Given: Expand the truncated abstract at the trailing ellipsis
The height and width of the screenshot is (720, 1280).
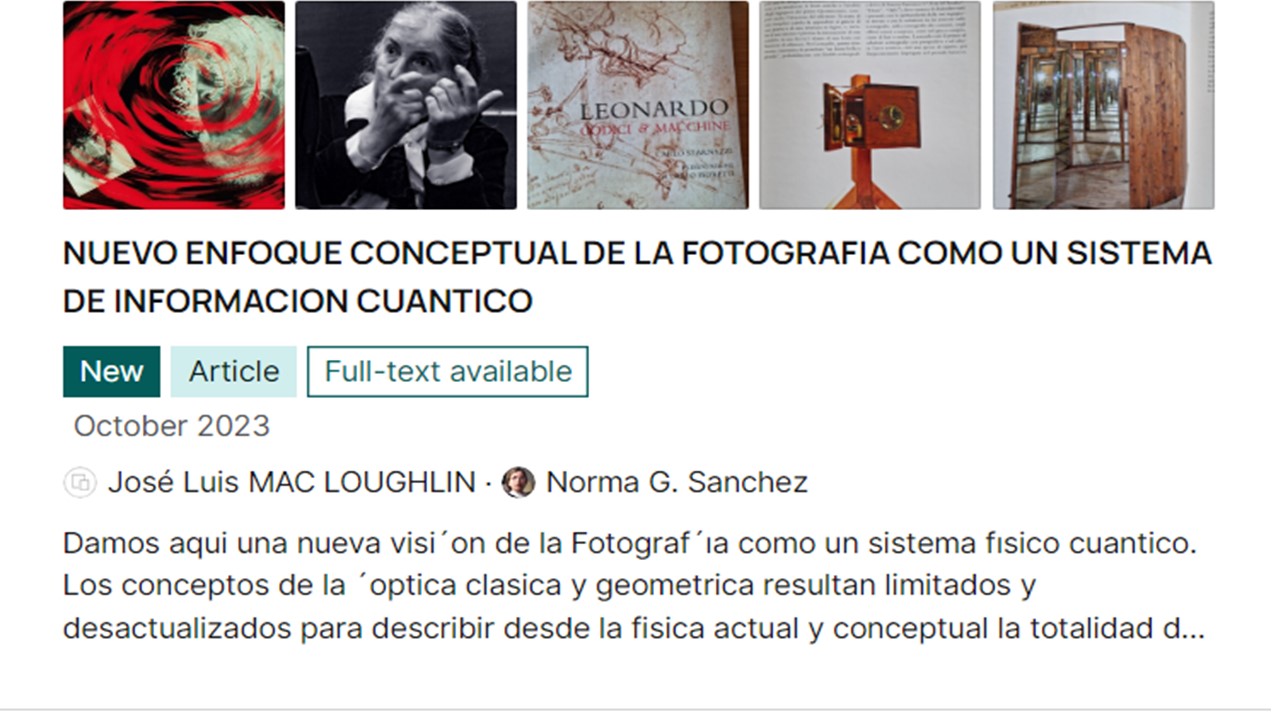Looking at the screenshot, I should tap(1193, 630).
